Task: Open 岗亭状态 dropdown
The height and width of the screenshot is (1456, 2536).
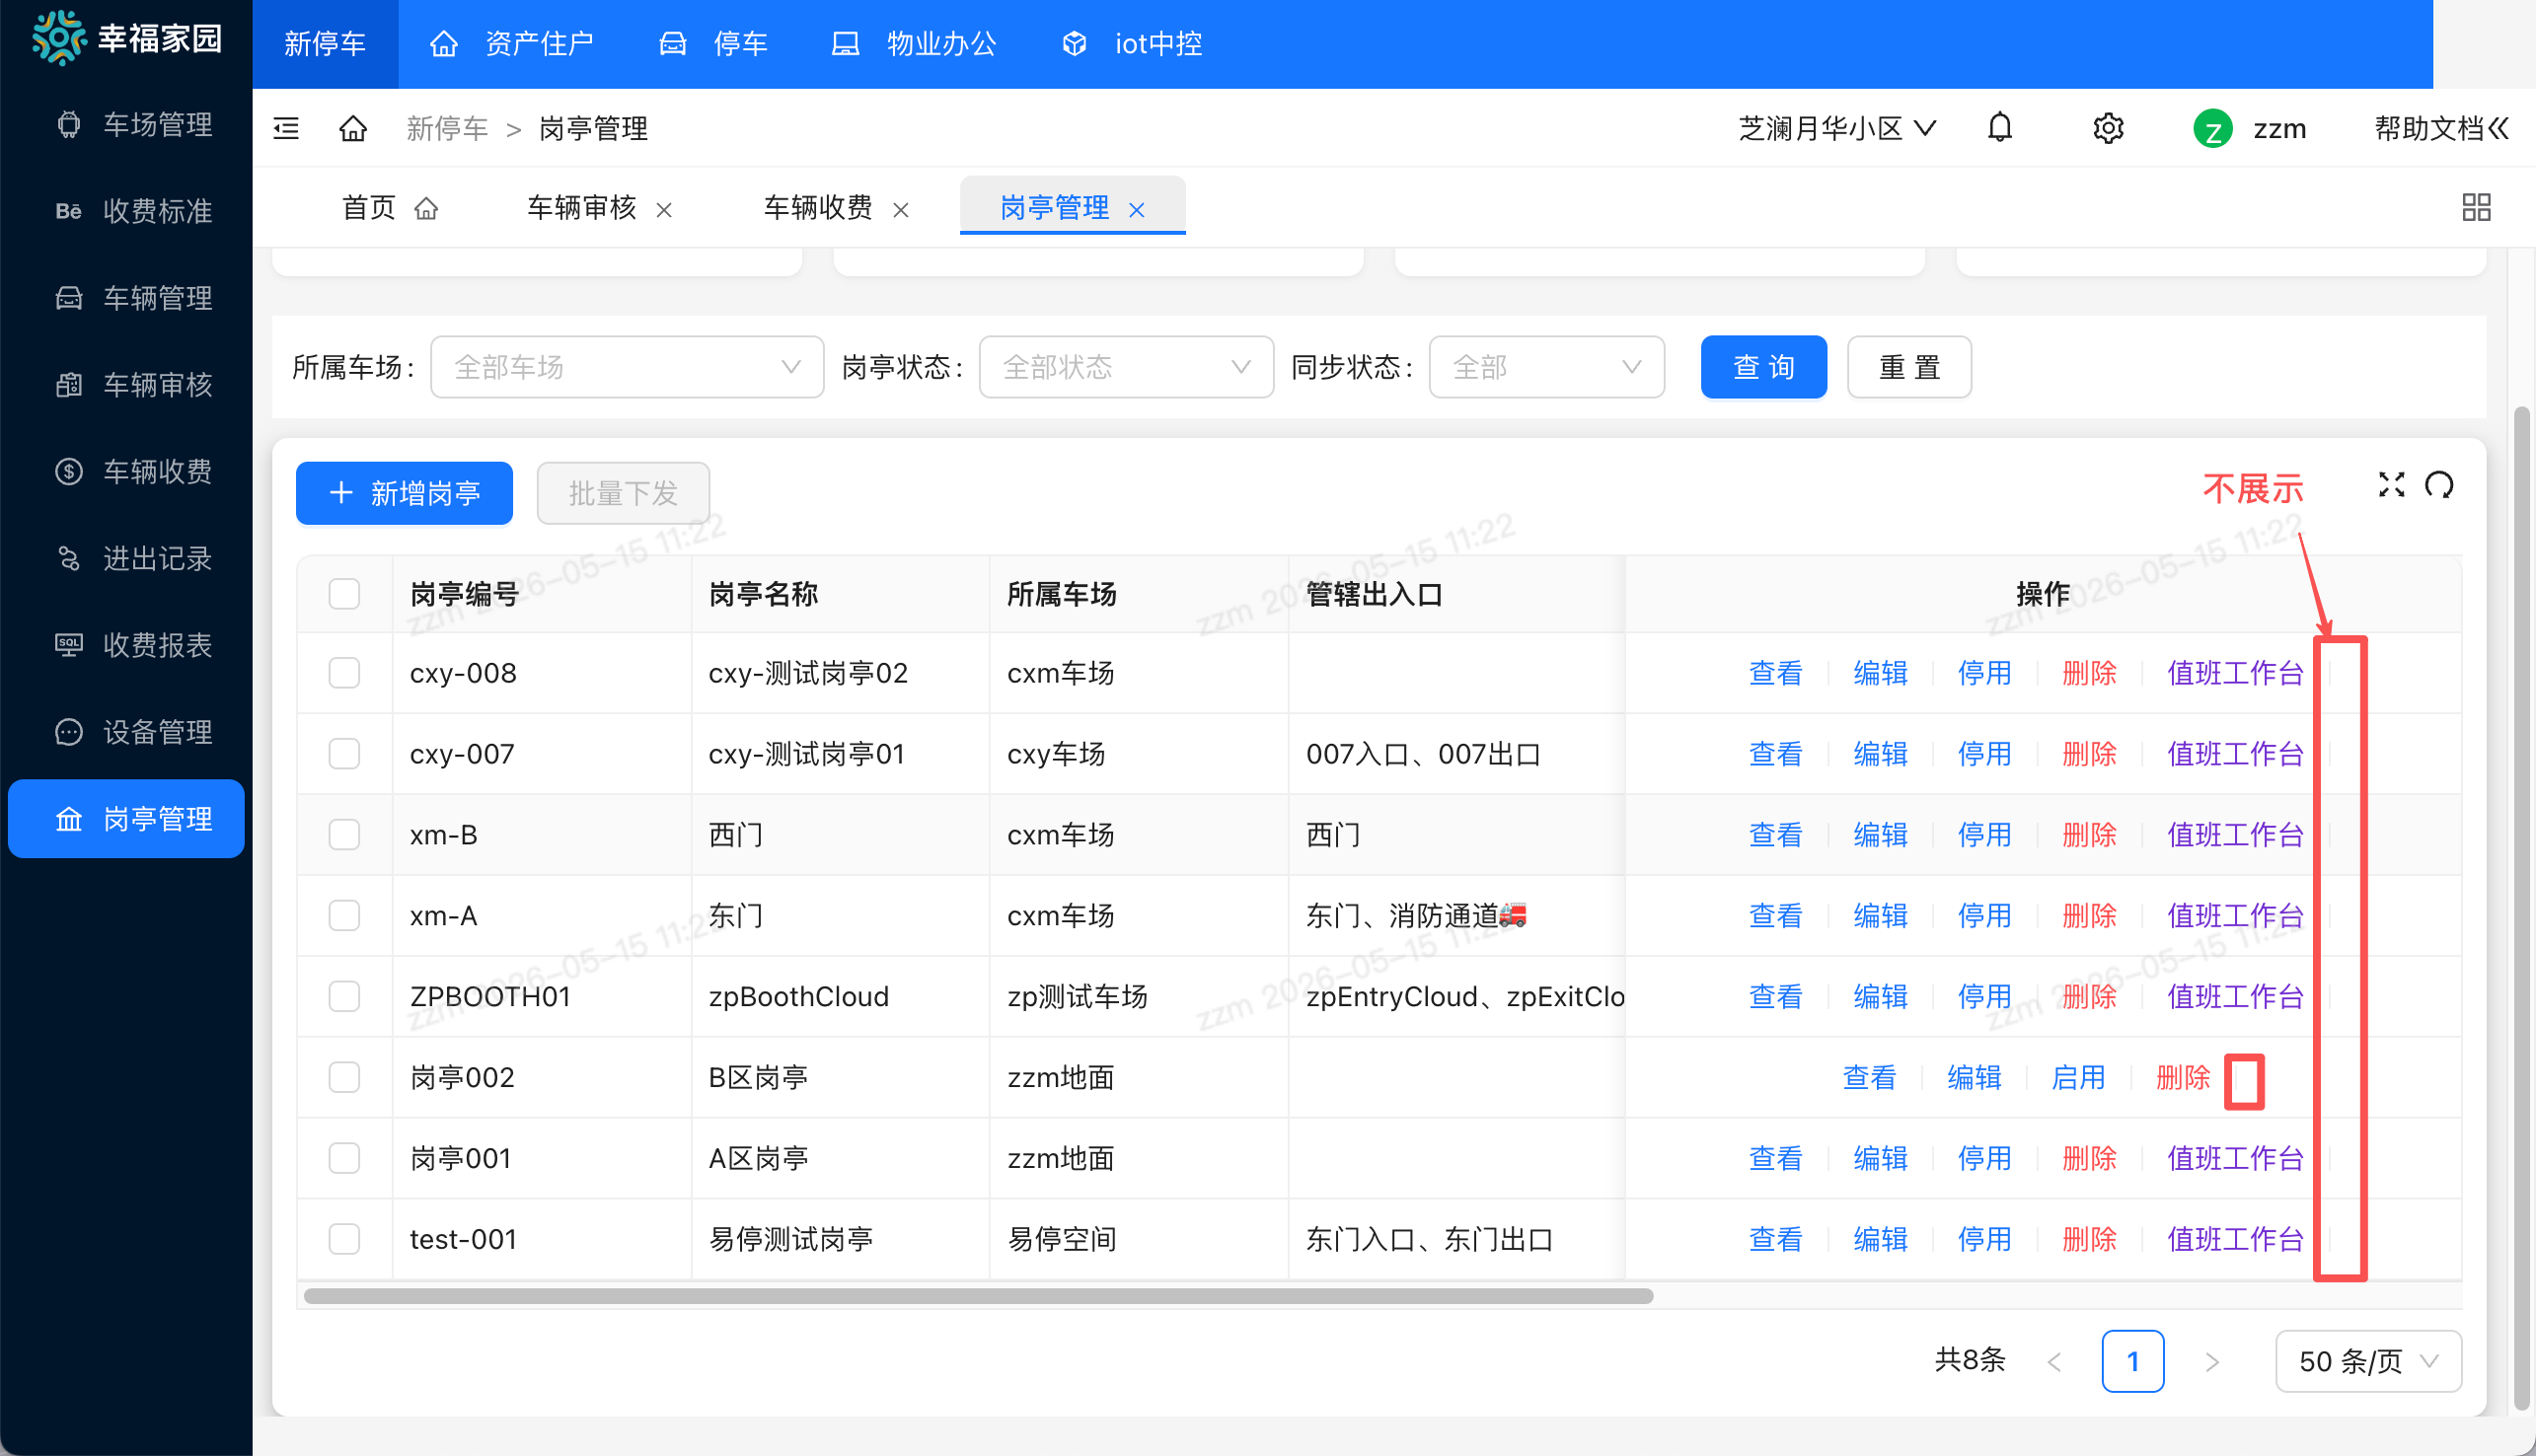Action: [1126, 367]
